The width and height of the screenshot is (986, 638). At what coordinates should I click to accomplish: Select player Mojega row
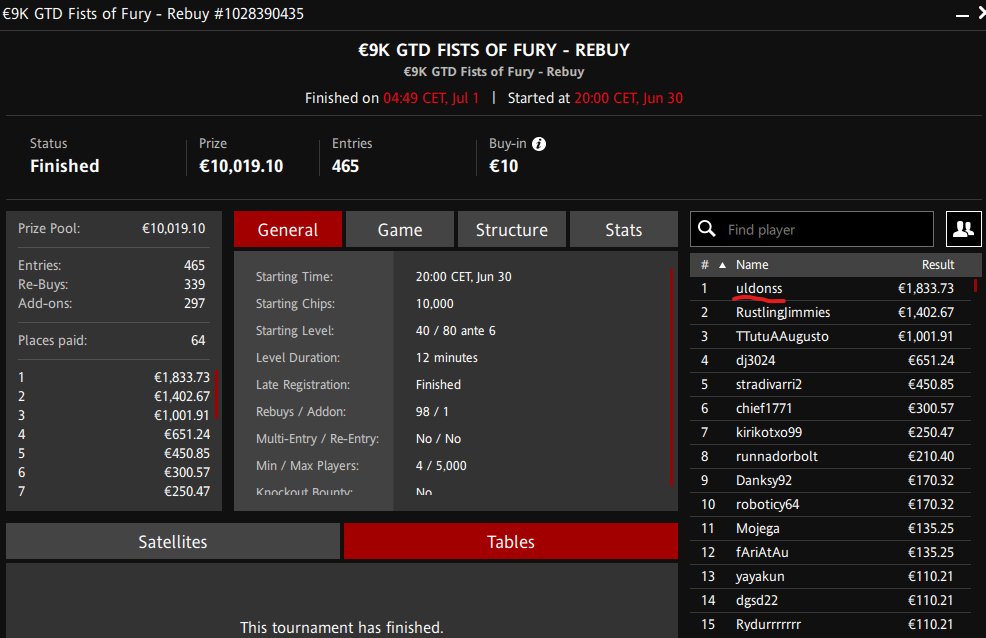click(x=830, y=528)
